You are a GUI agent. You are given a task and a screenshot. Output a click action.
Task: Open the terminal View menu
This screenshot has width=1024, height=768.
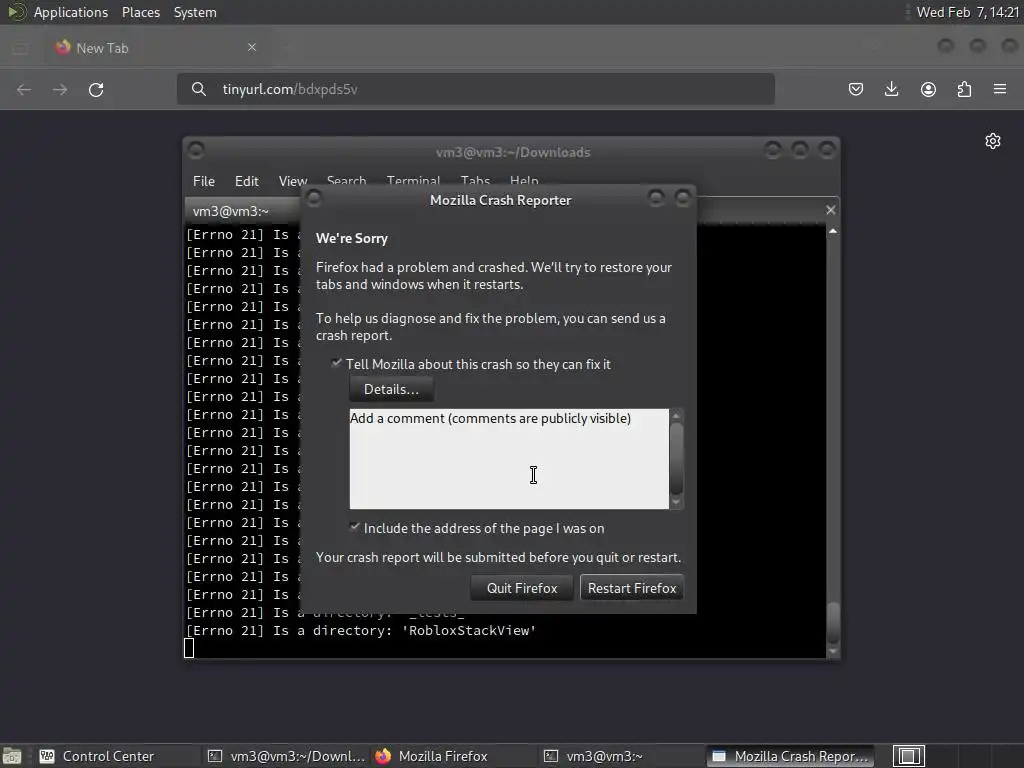pos(293,181)
